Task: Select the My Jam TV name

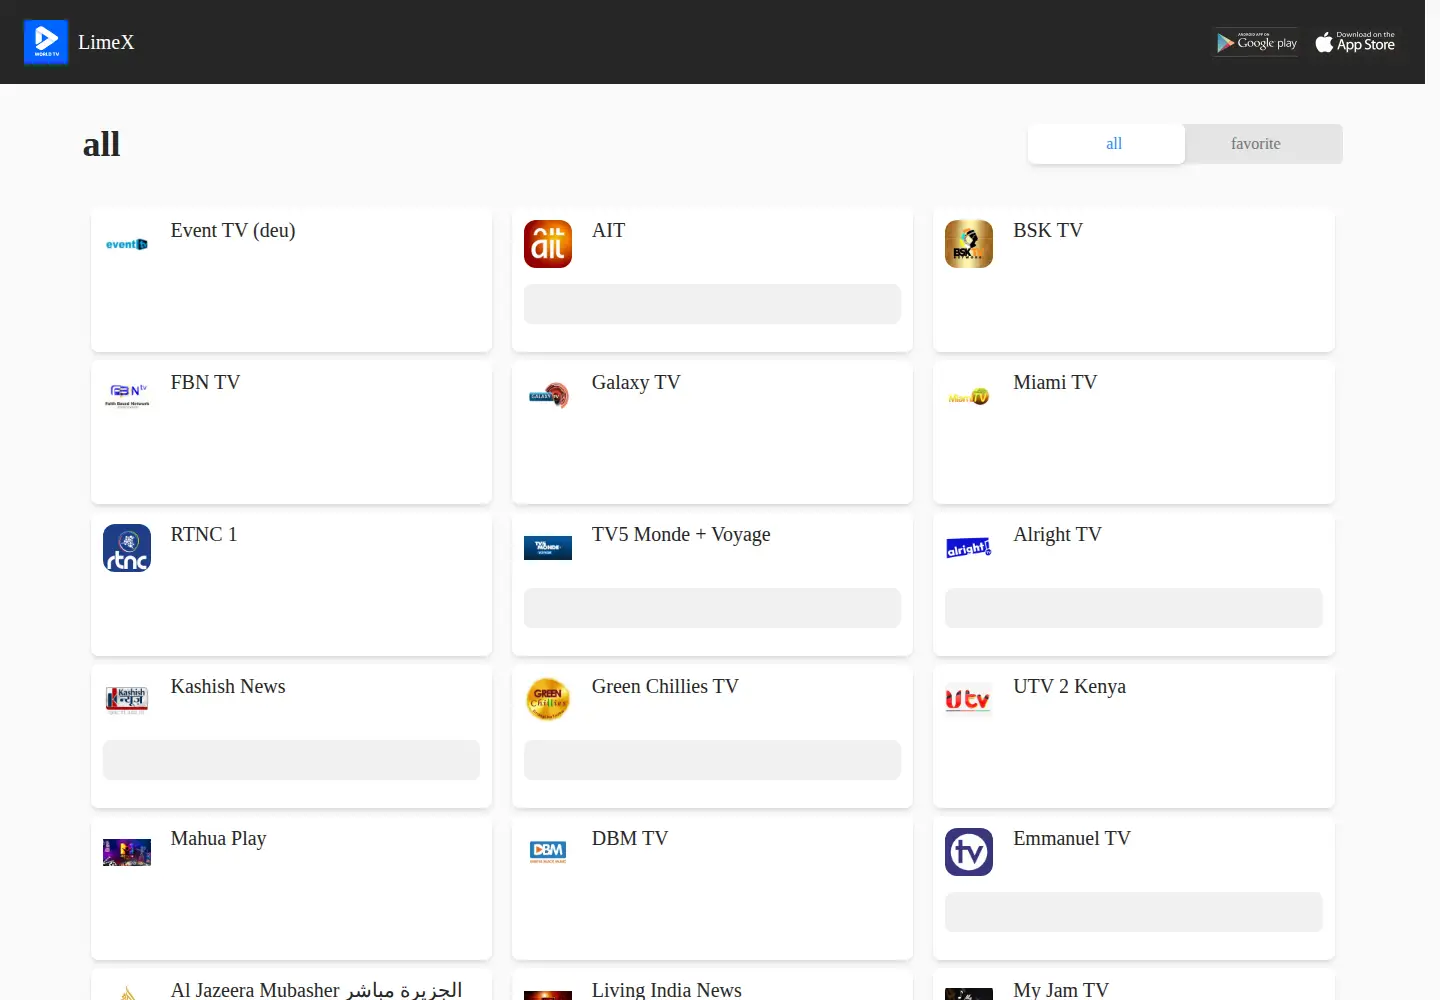Action: coord(1061,989)
